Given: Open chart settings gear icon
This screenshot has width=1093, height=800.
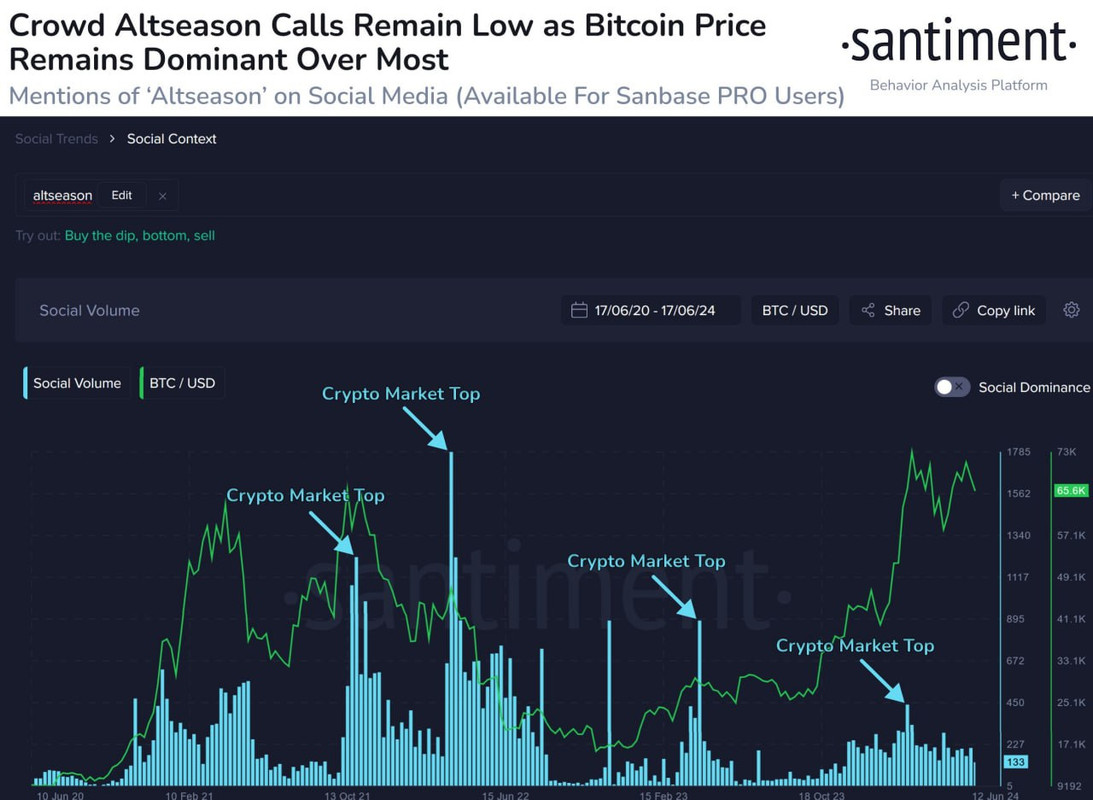Looking at the screenshot, I should point(1071,310).
